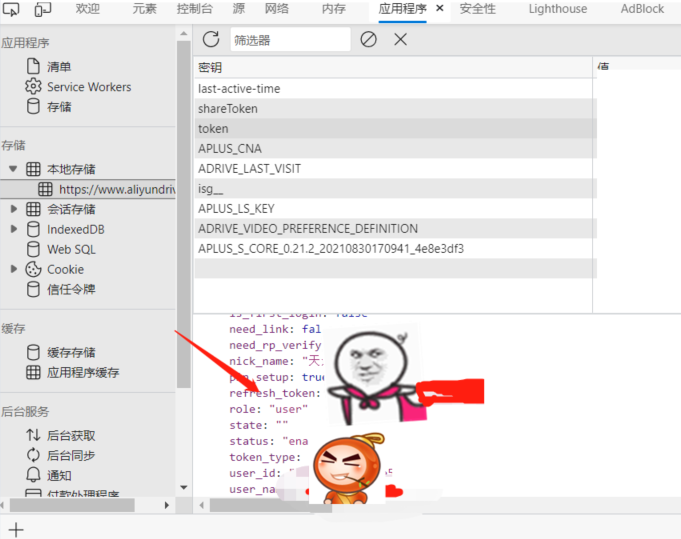Select the isg__ key row

395,188
